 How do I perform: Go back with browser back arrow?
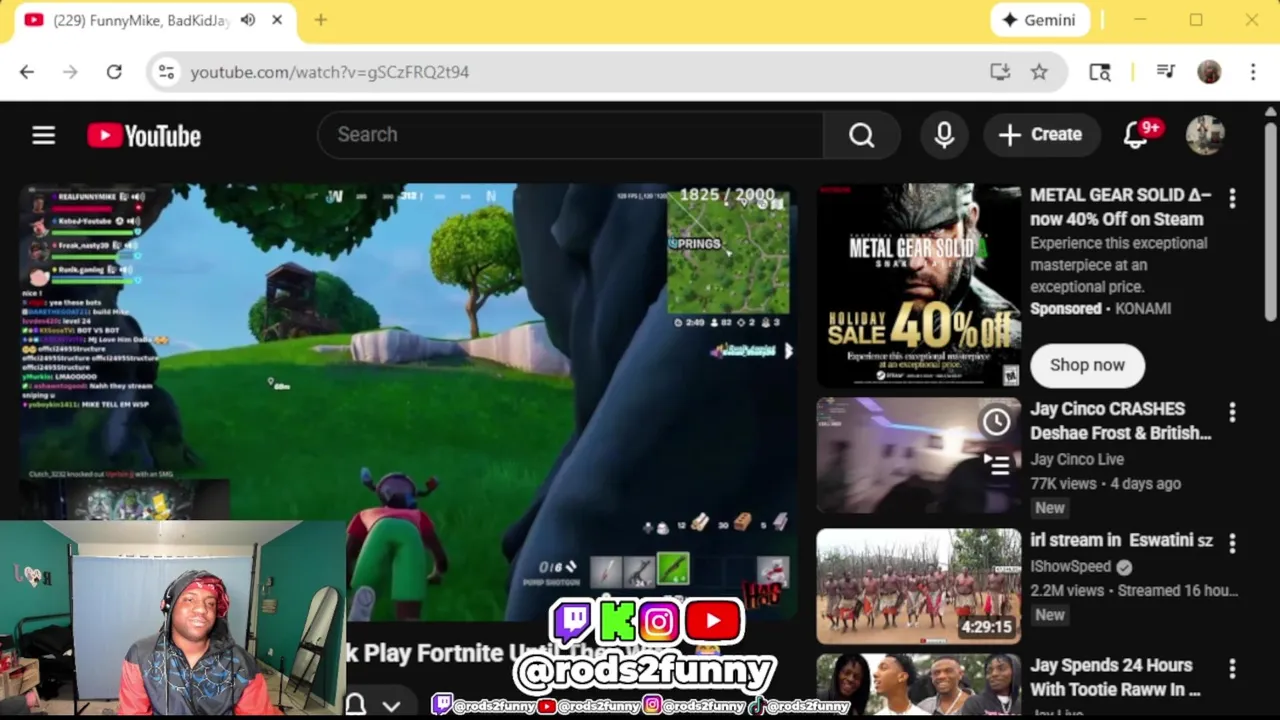click(x=27, y=72)
